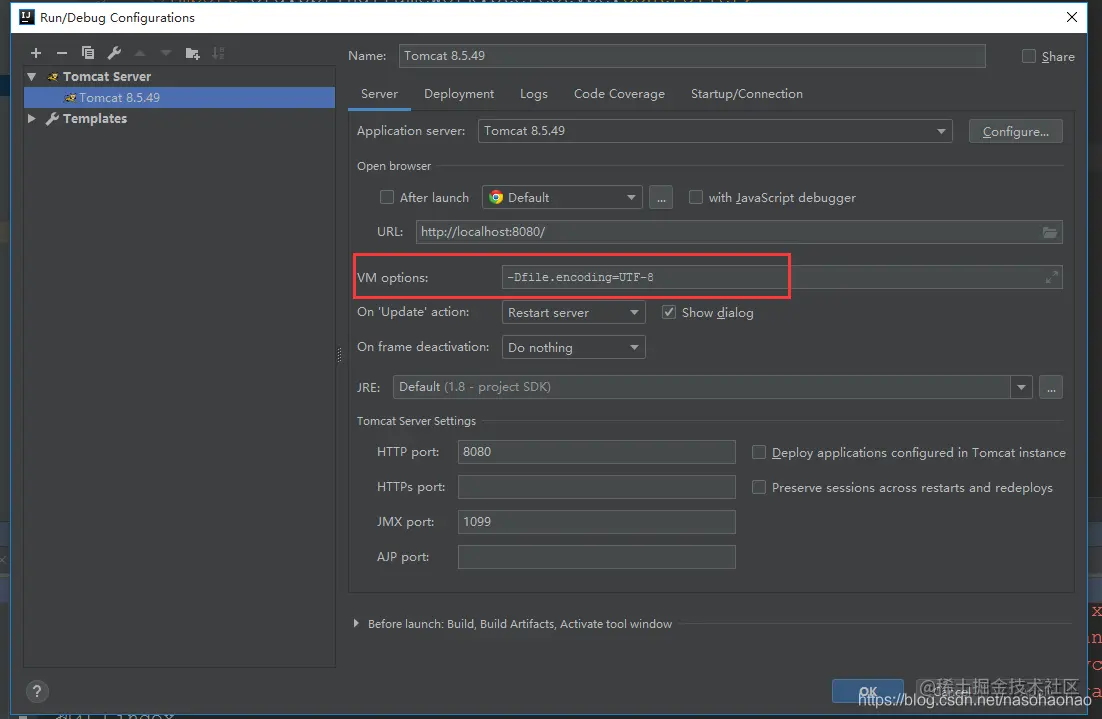
Task: Open the JRE dropdown arrow
Action: pos(1021,387)
